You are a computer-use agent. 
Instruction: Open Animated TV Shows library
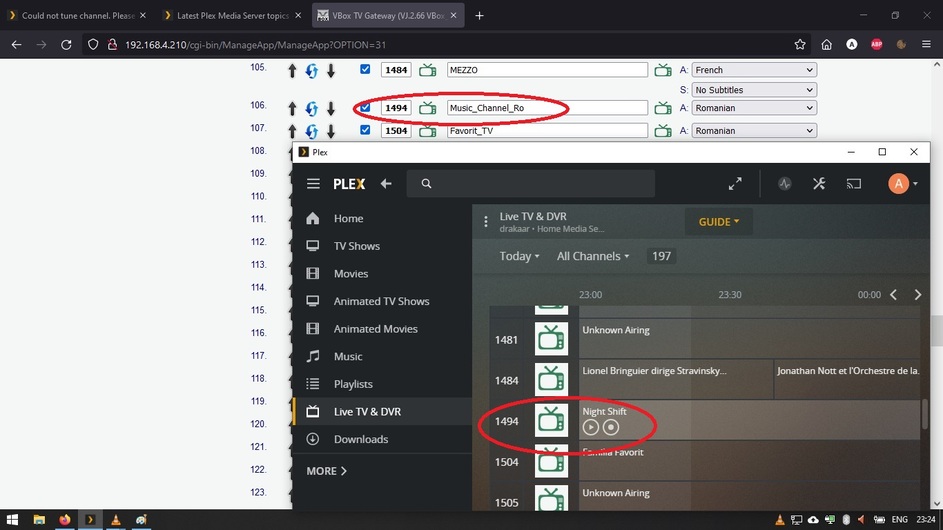tap(383, 301)
